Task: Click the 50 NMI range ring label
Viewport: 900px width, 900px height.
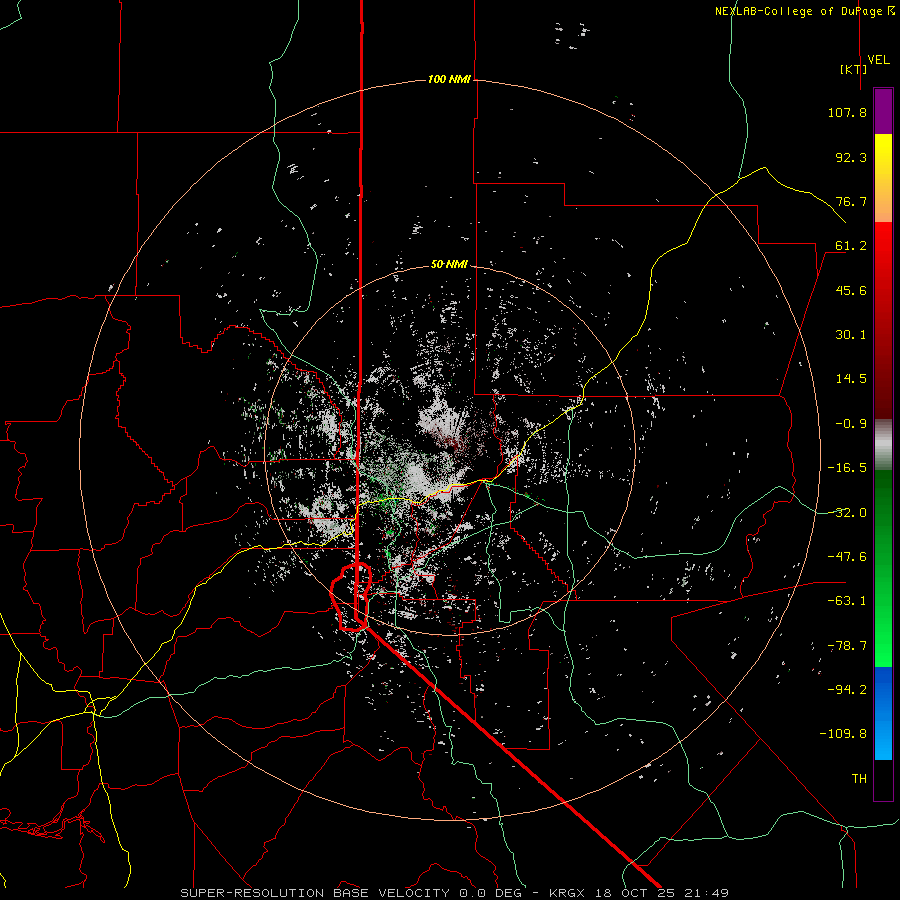Action: coord(449,265)
